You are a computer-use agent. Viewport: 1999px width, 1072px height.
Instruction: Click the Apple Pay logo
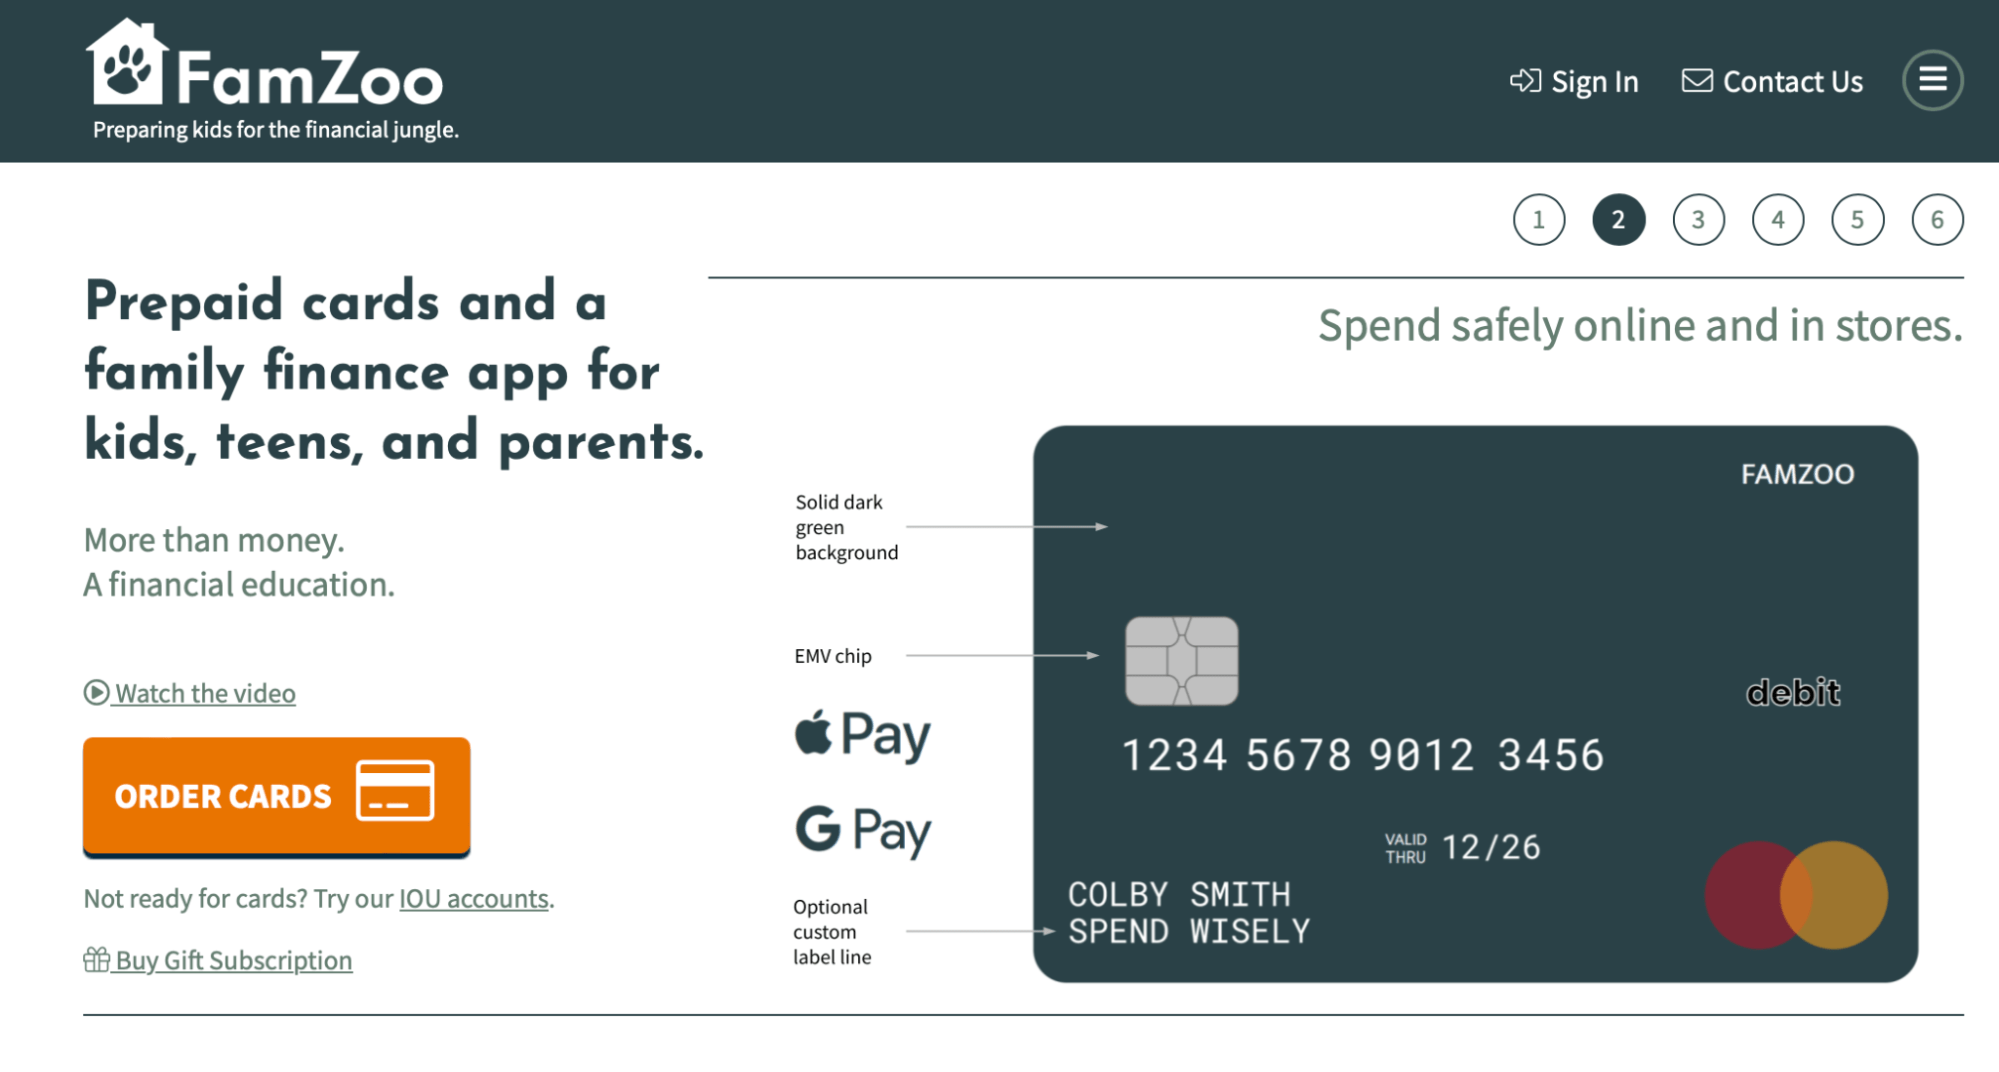862,734
